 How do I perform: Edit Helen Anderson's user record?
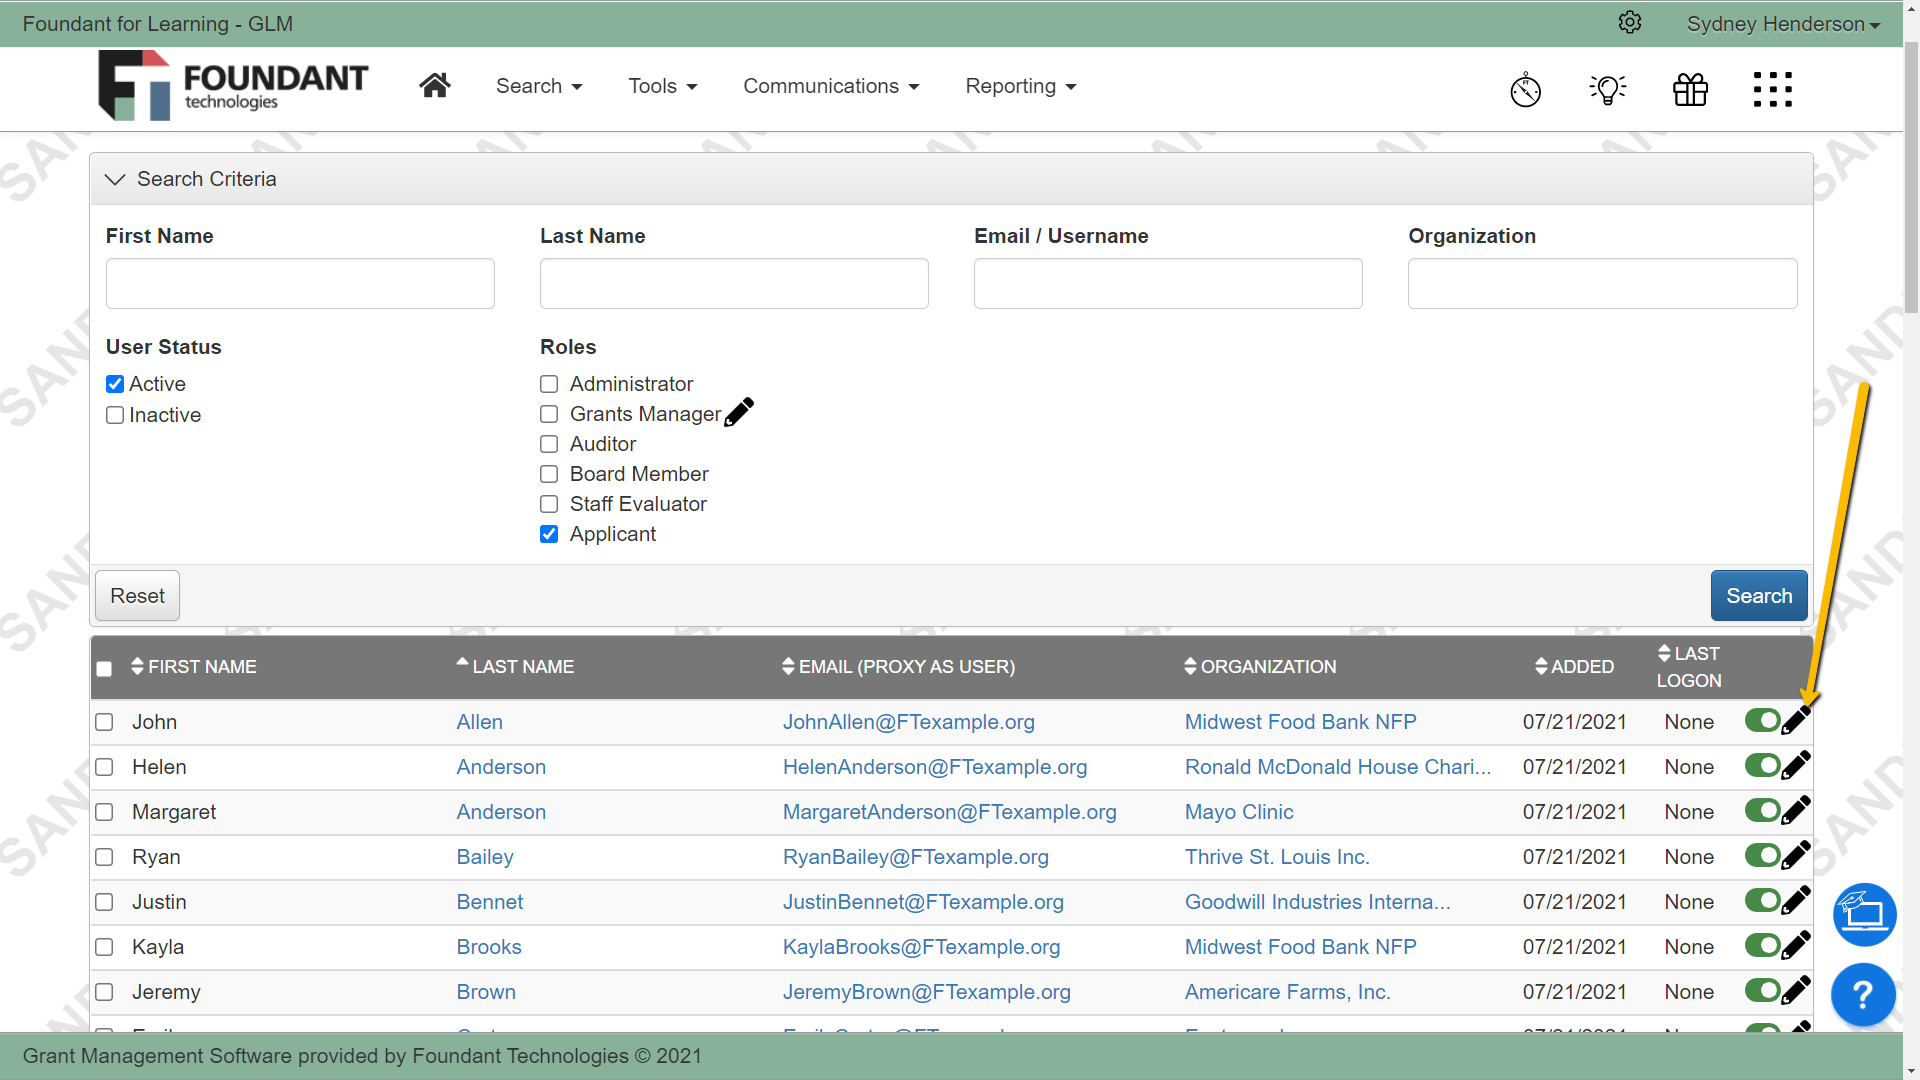1796,765
